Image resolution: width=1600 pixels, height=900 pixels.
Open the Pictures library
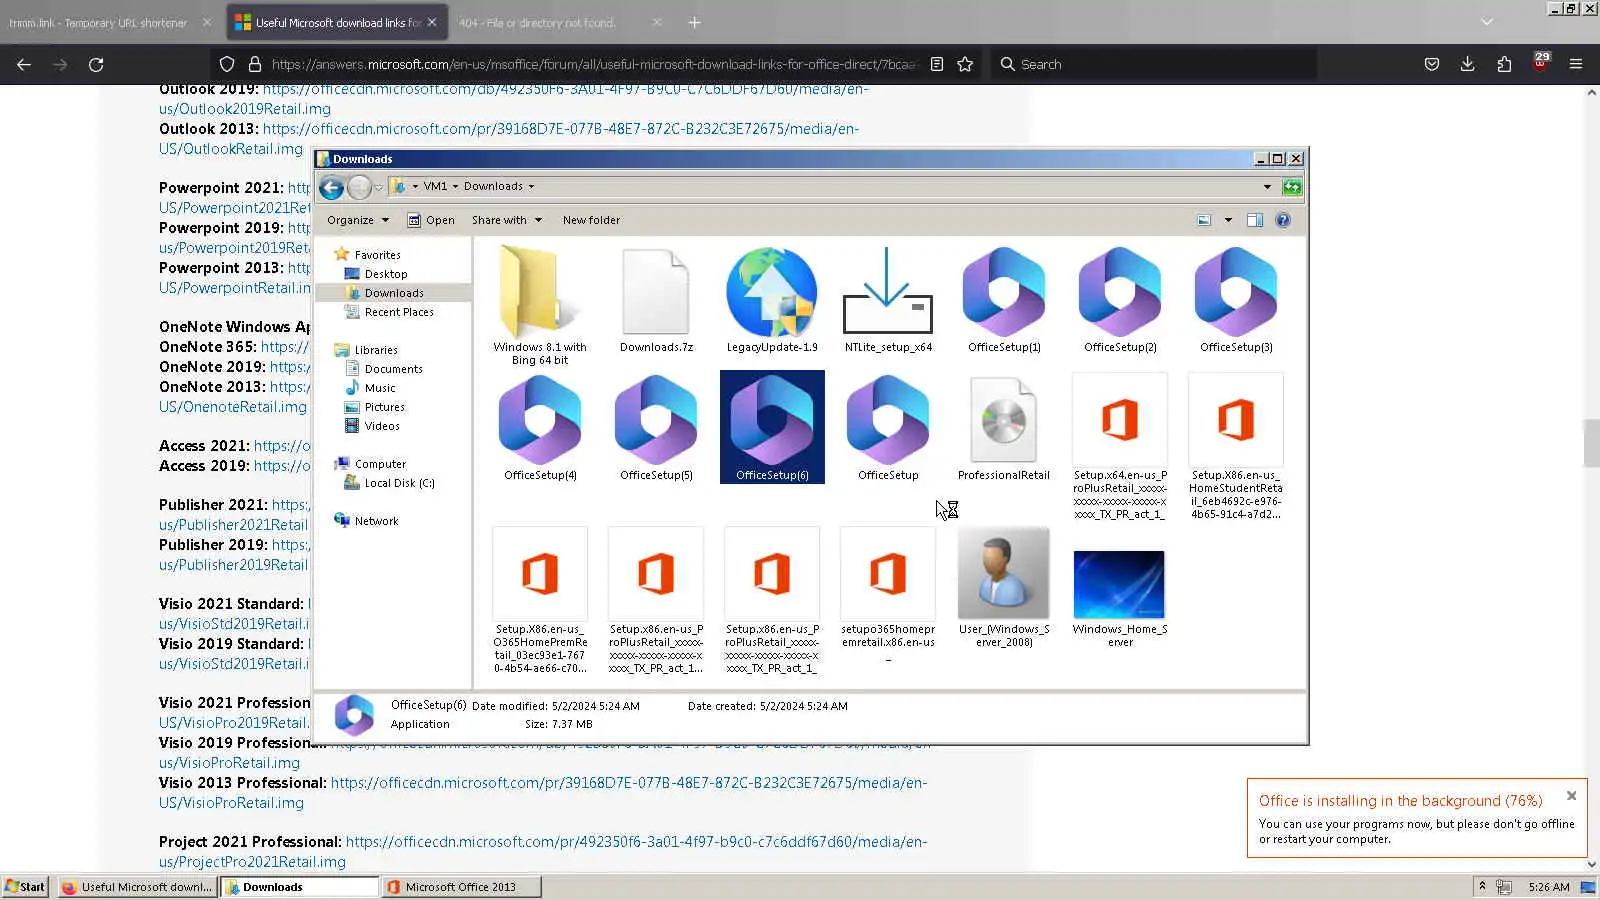pos(384,407)
